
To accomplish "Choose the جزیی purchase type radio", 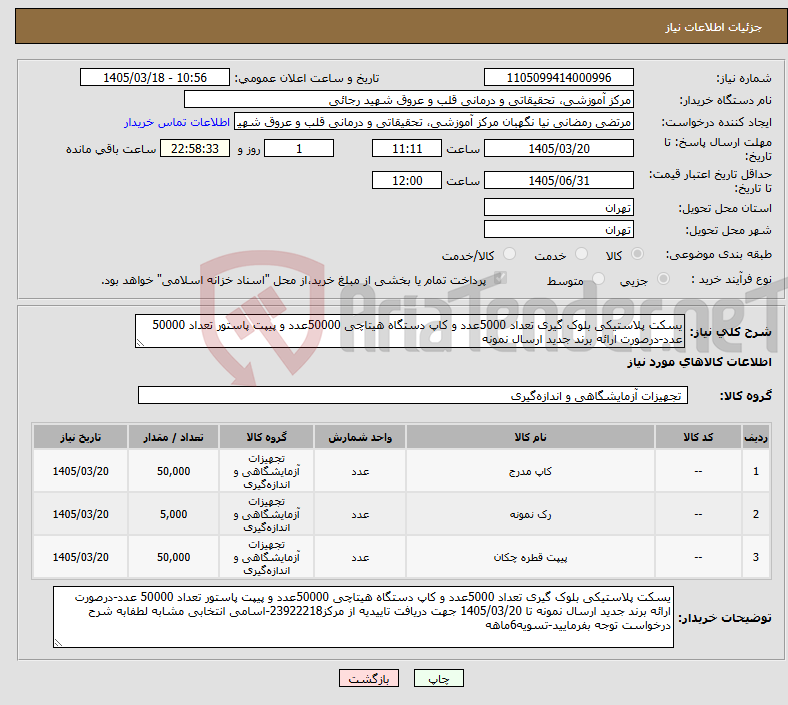I will pos(663,278).
